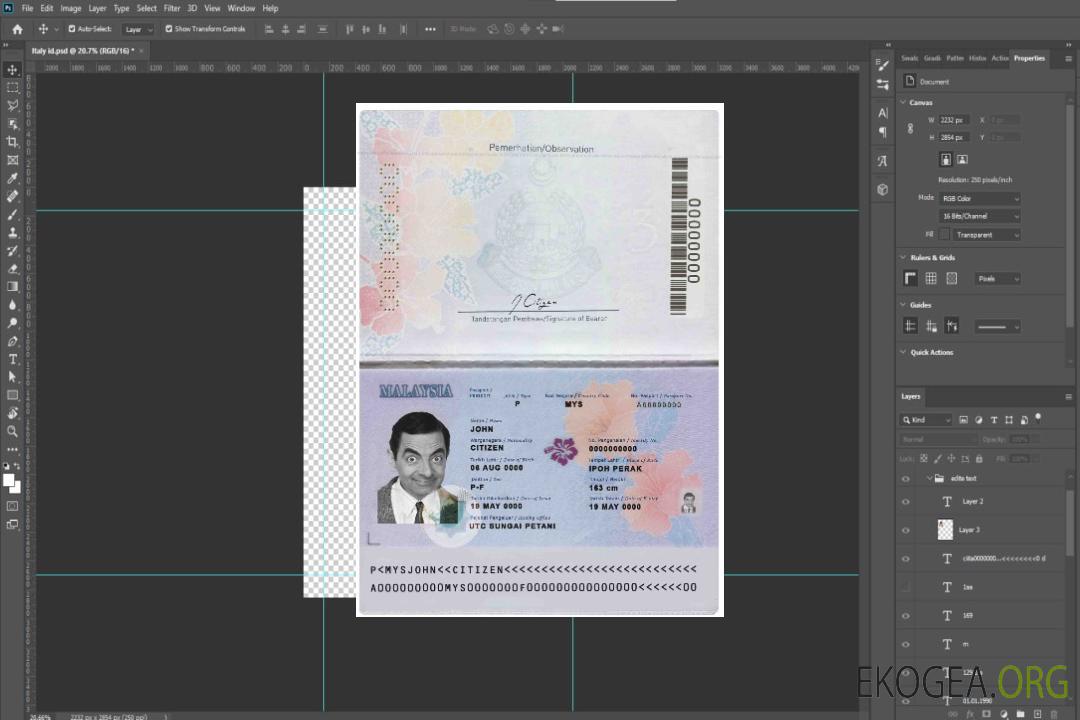Open the Fill Transparent dropdown
The image size is (1080, 720).
986,235
